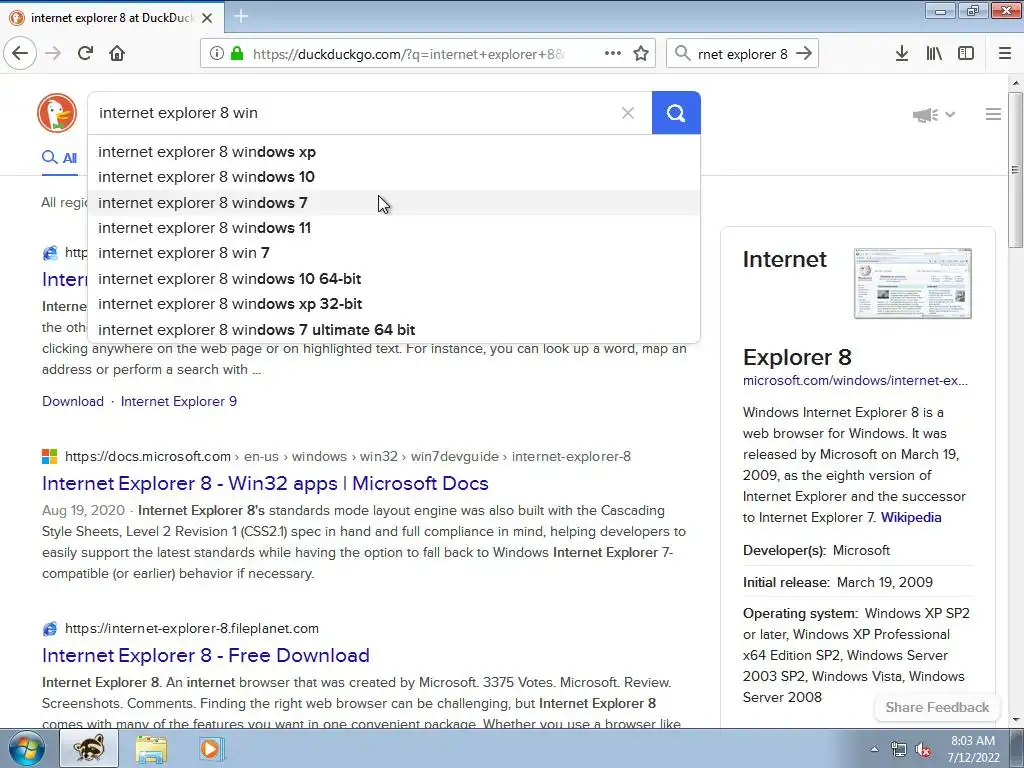Show hidden tray icons arrow

tap(874, 750)
